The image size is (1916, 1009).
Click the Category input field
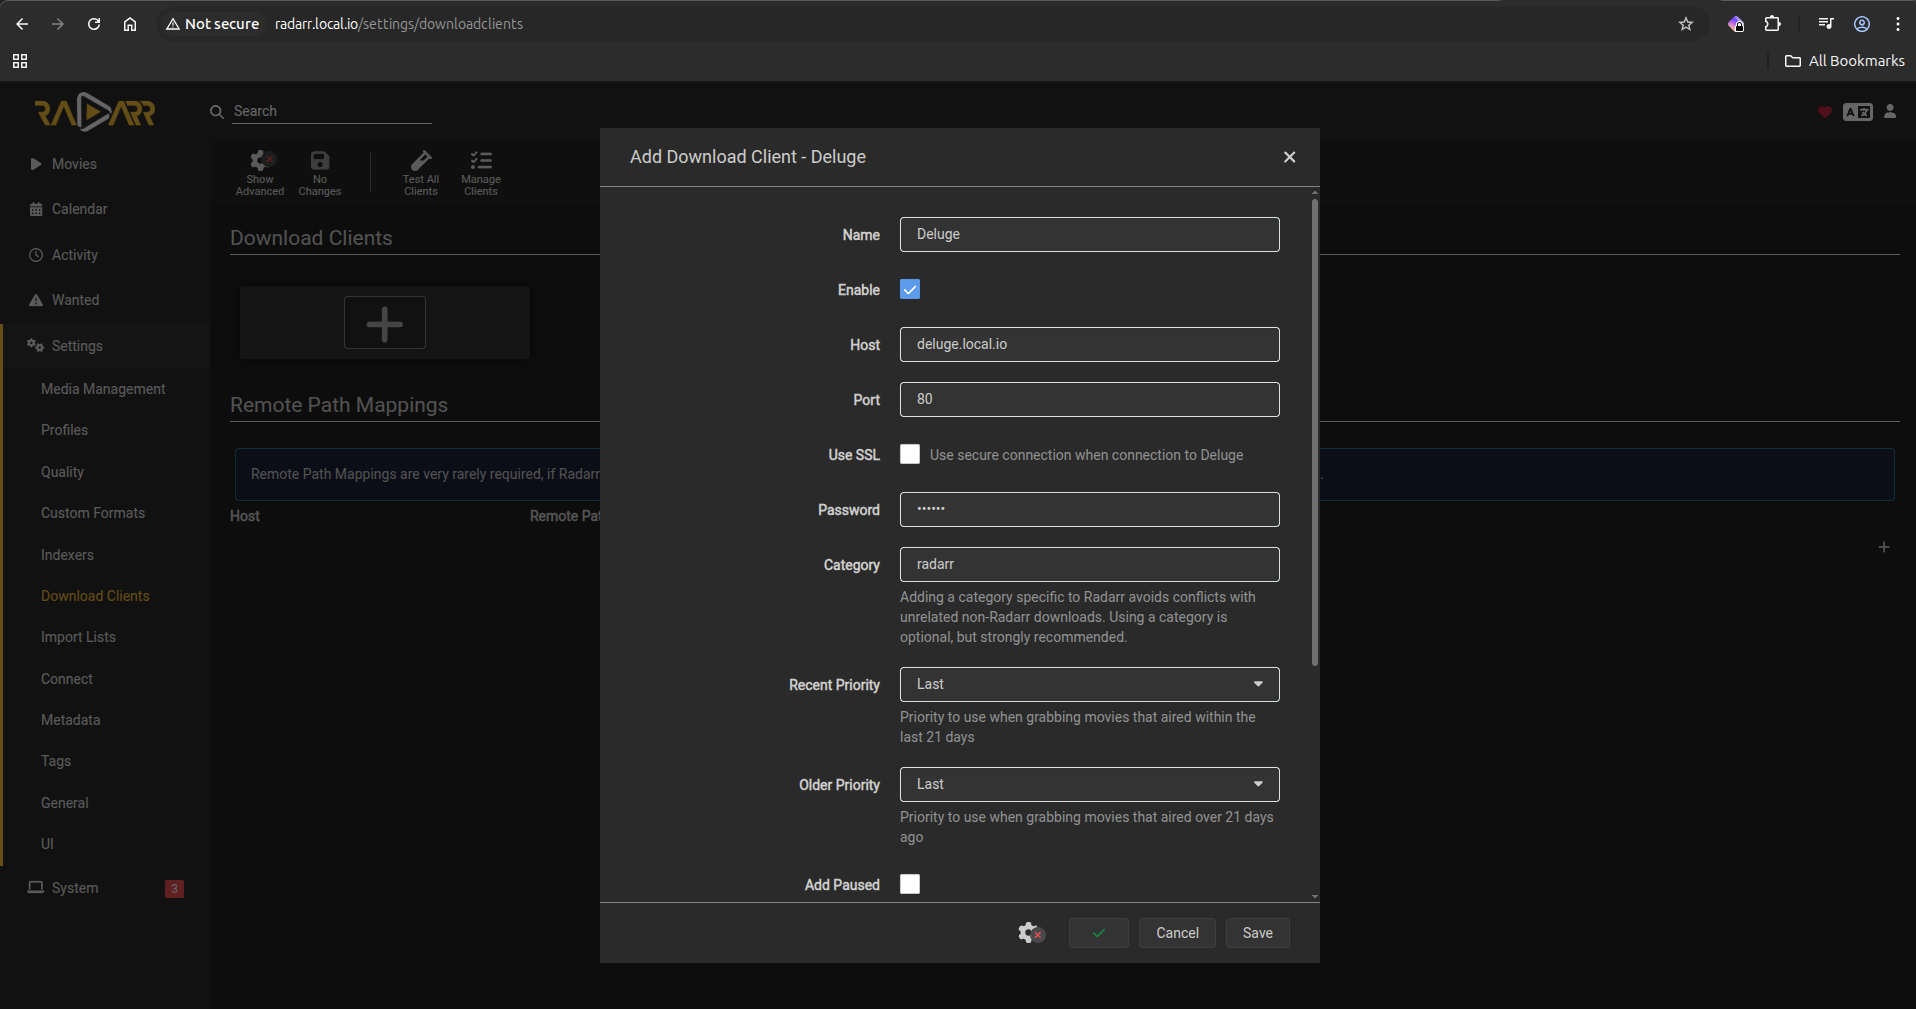1090,565
